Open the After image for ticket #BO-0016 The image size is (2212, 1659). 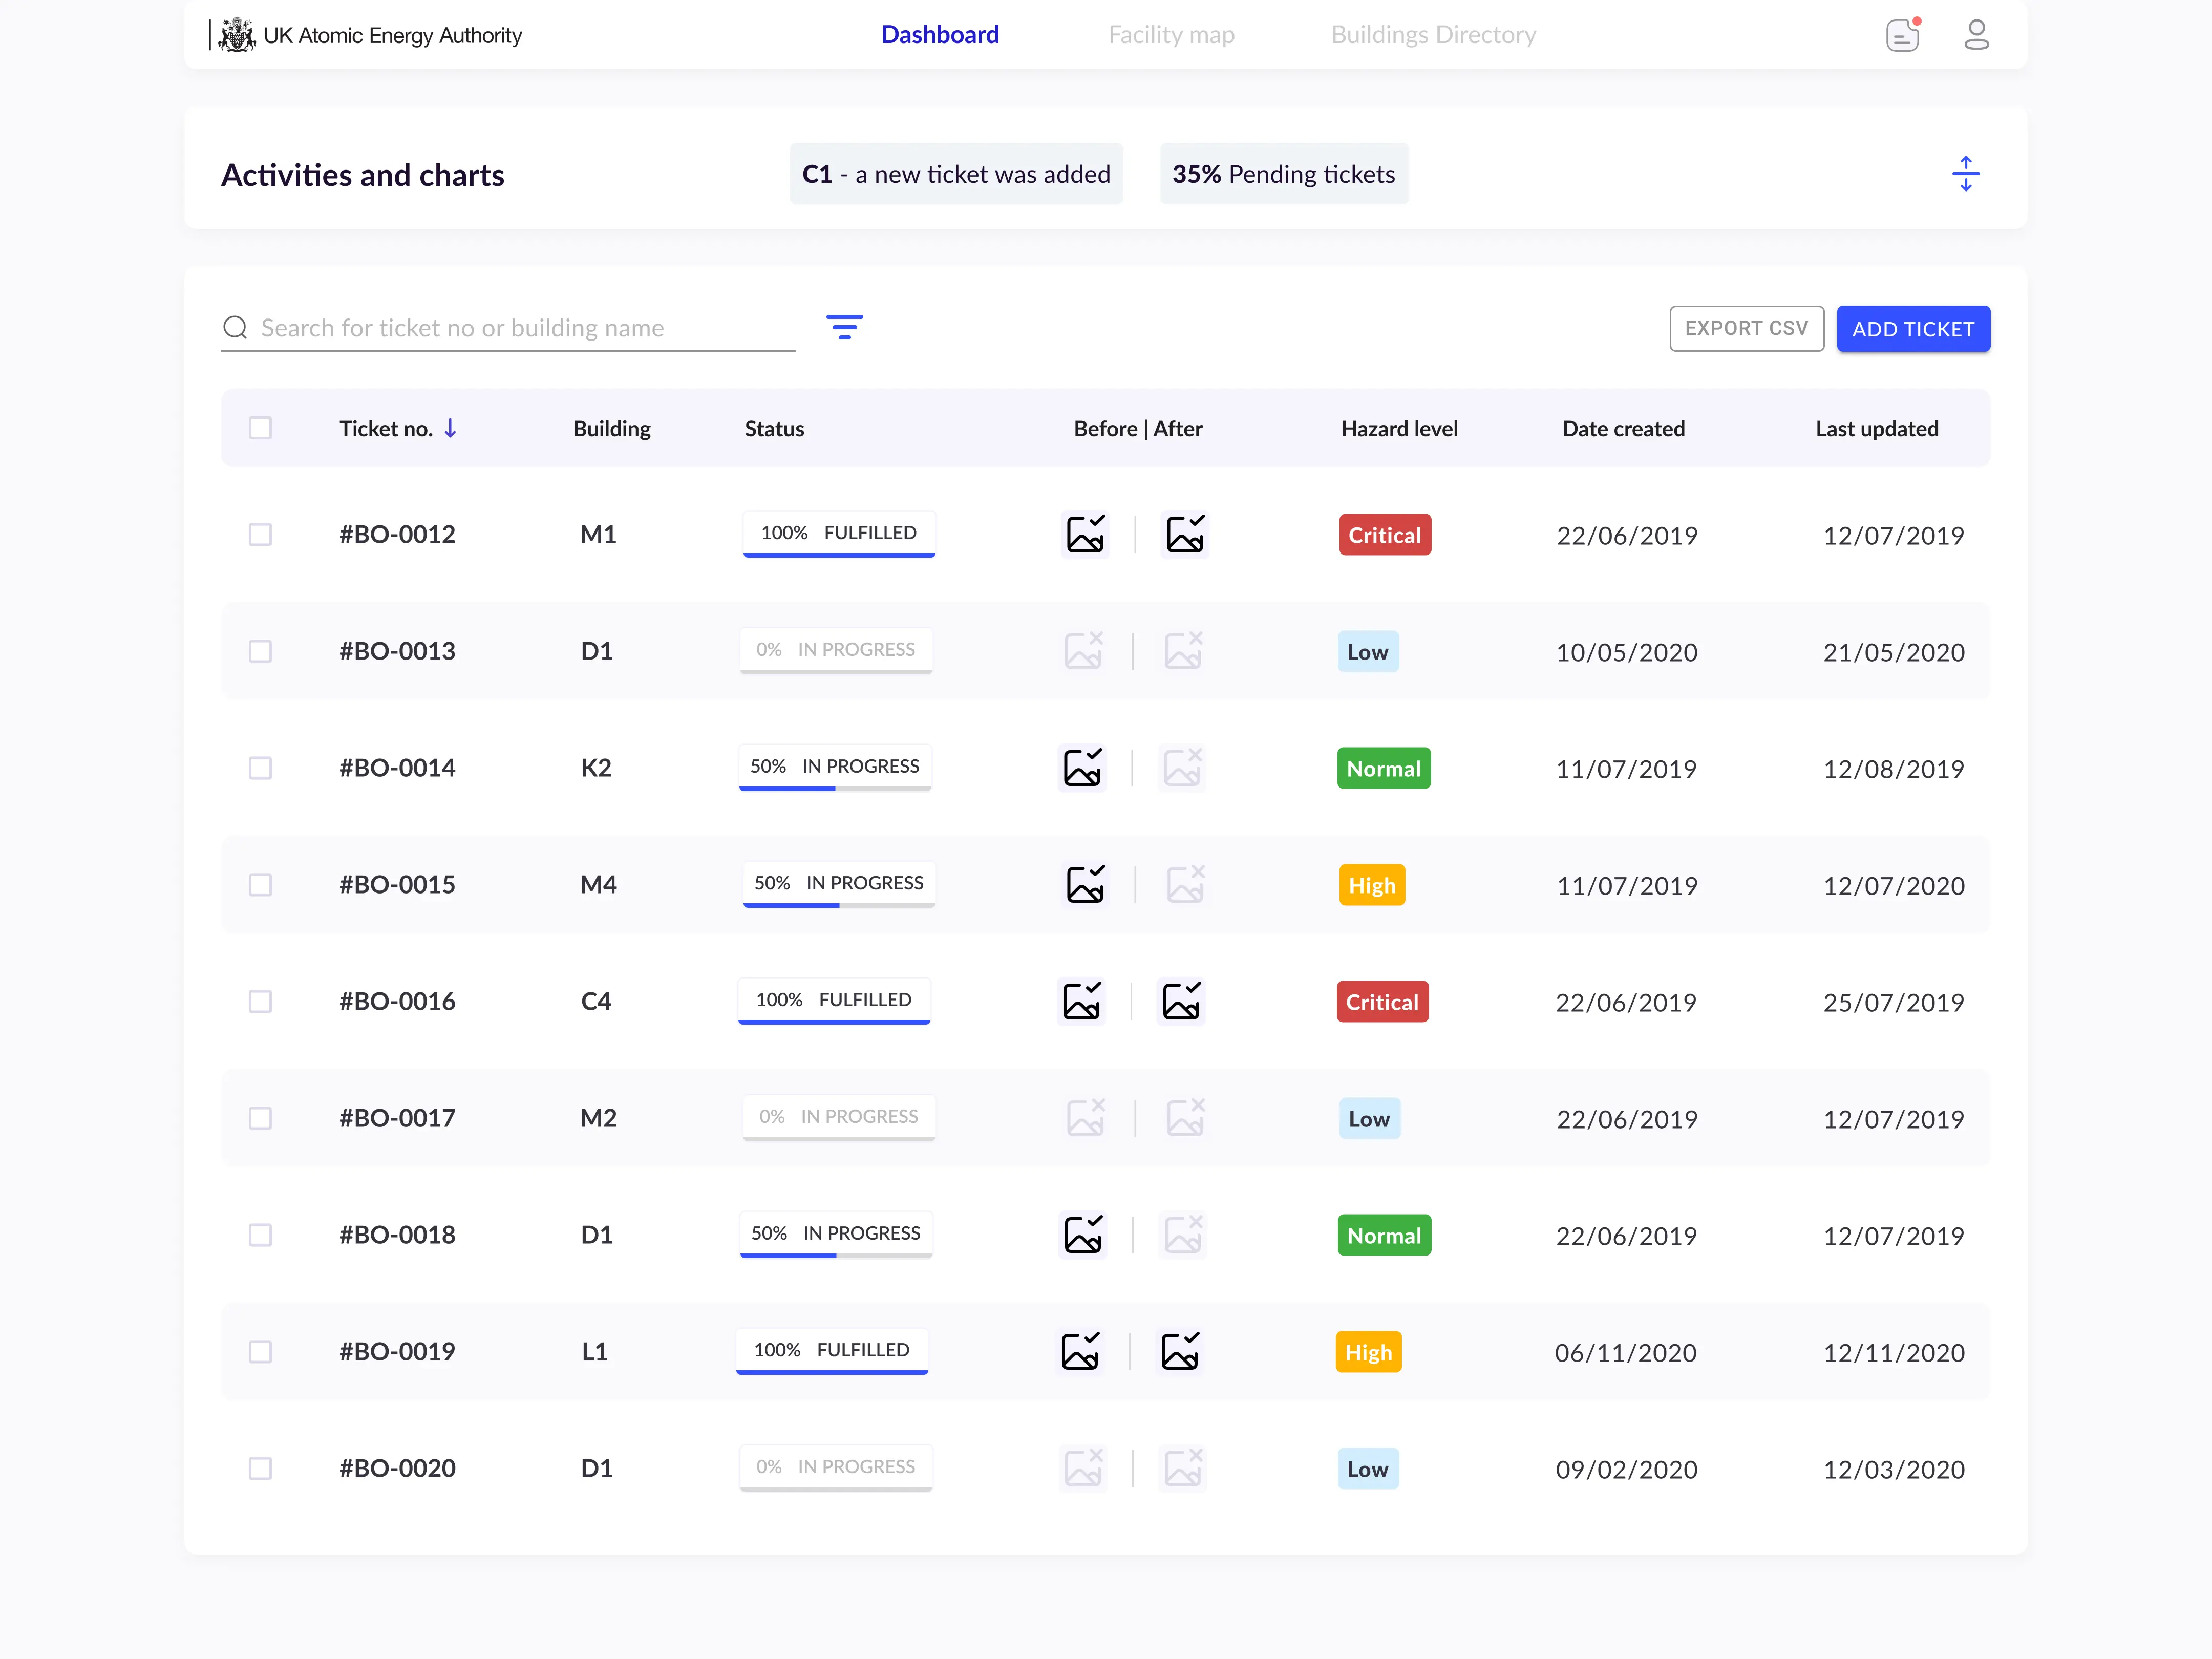1181,1000
